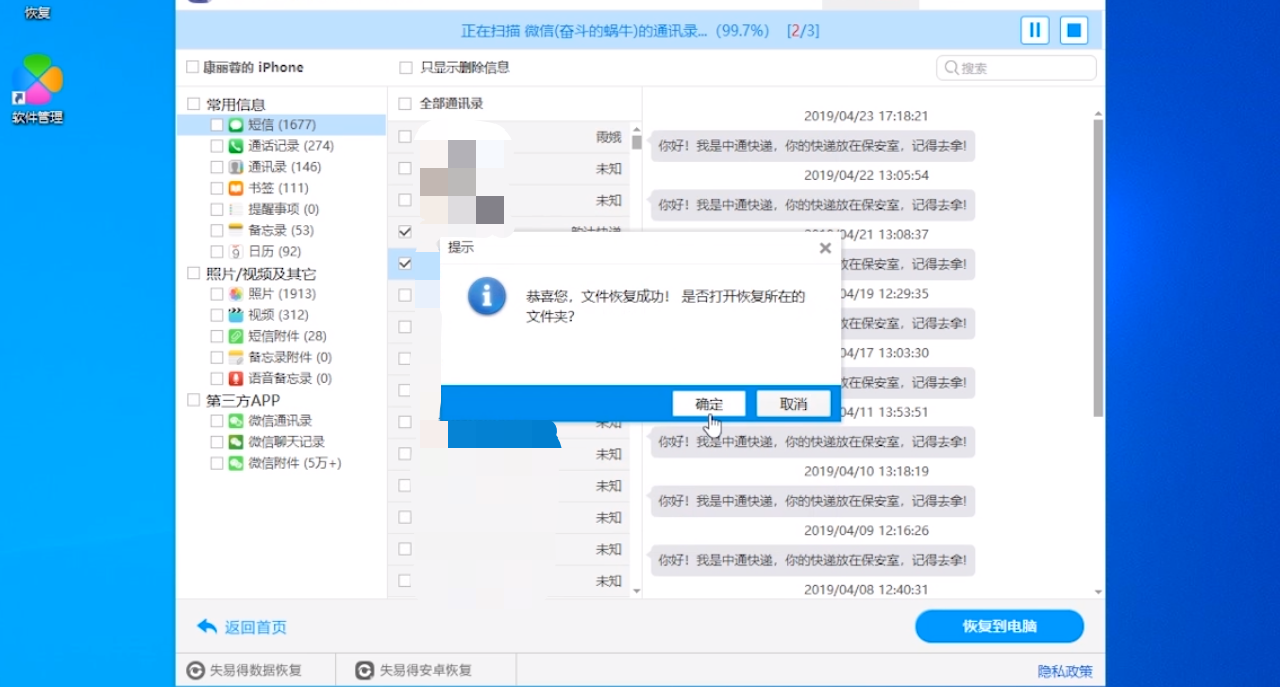Click the 书签 bookmarks icon
This screenshot has width=1280, height=687.
tap(236, 188)
